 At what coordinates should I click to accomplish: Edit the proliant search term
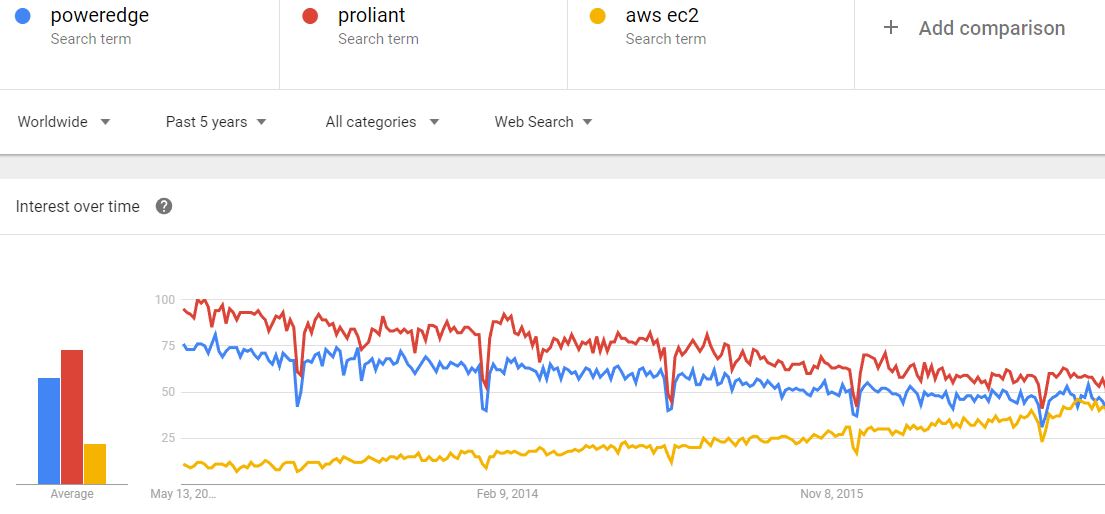(x=372, y=17)
